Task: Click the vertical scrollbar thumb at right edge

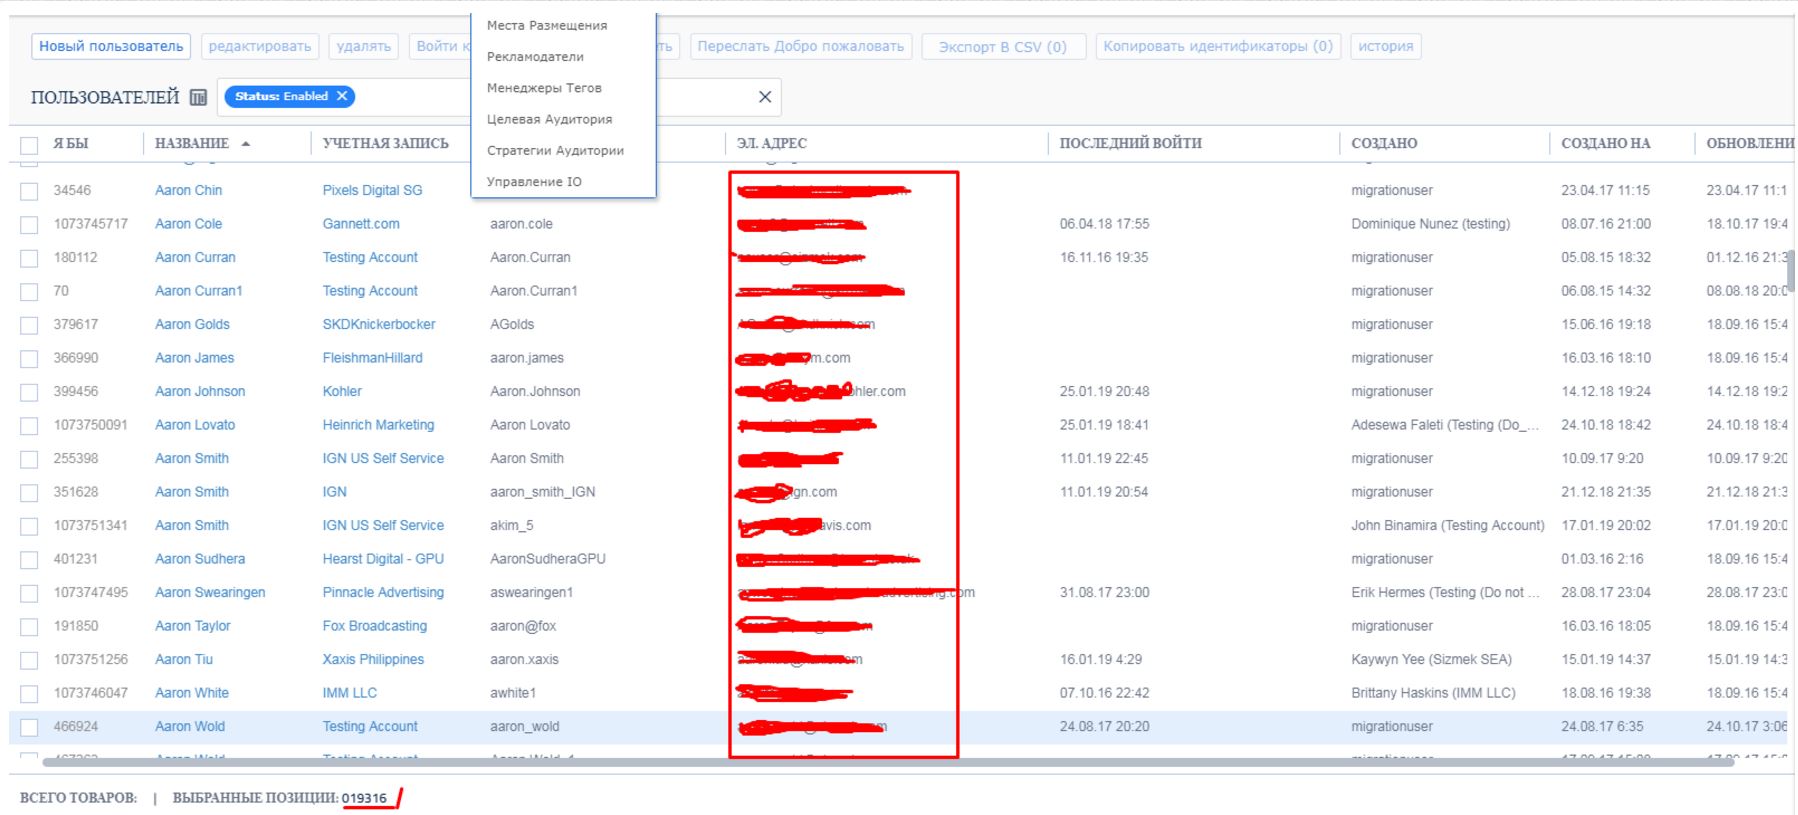Action: point(1793,270)
